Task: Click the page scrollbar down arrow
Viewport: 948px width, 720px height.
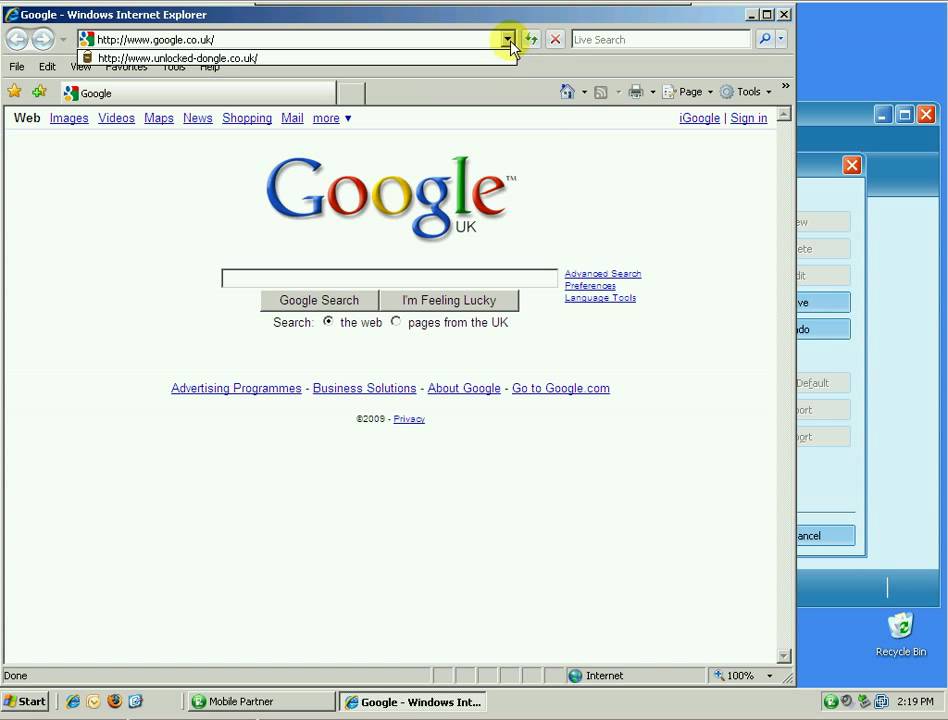Action: (x=784, y=656)
